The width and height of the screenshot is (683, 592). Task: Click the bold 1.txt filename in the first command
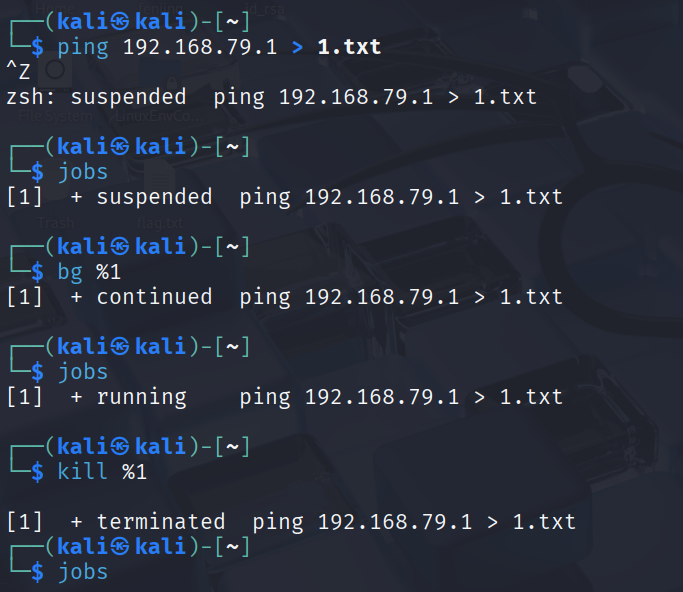tap(349, 47)
